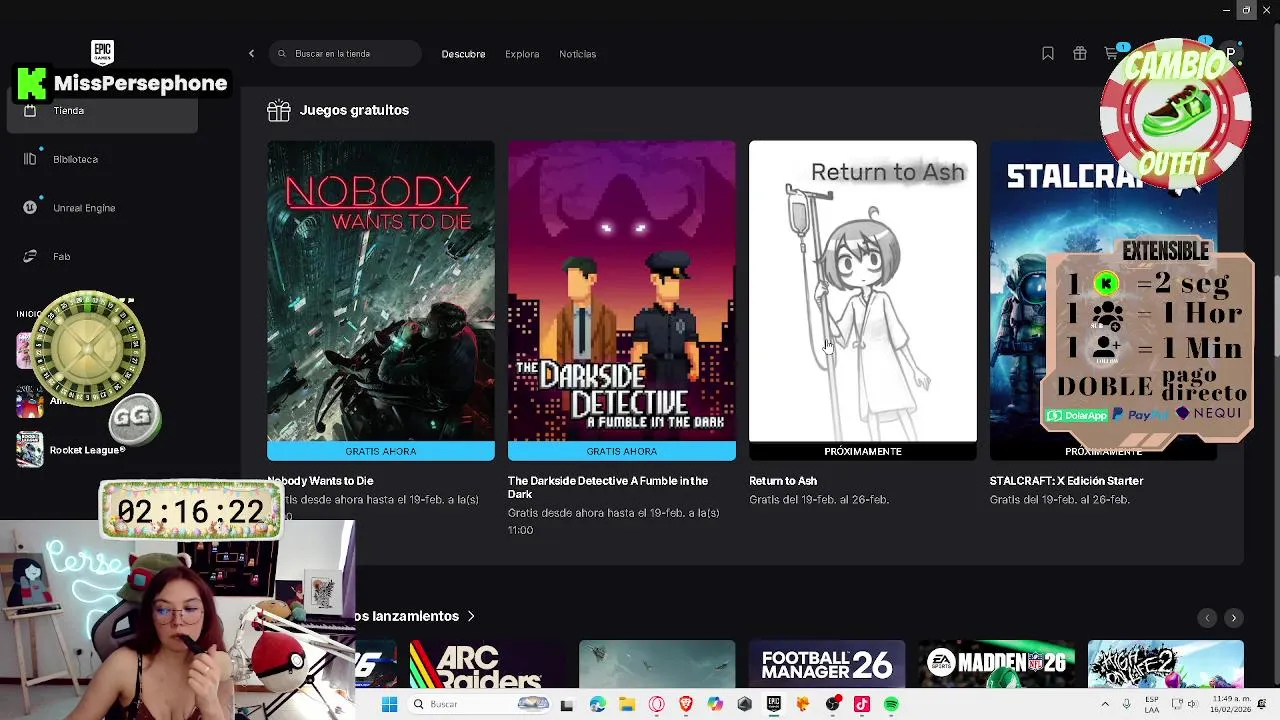1280x720 pixels.
Task: Click the microphone tray icon
Action: pos(1127,704)
